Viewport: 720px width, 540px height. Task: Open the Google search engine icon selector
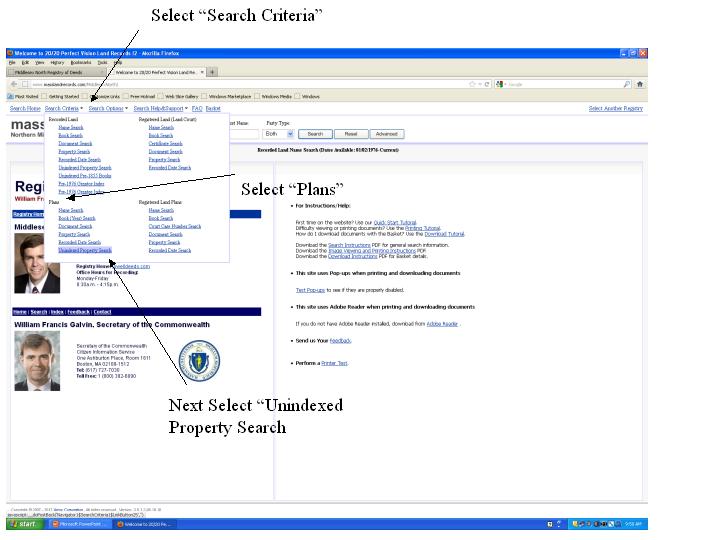501,84
